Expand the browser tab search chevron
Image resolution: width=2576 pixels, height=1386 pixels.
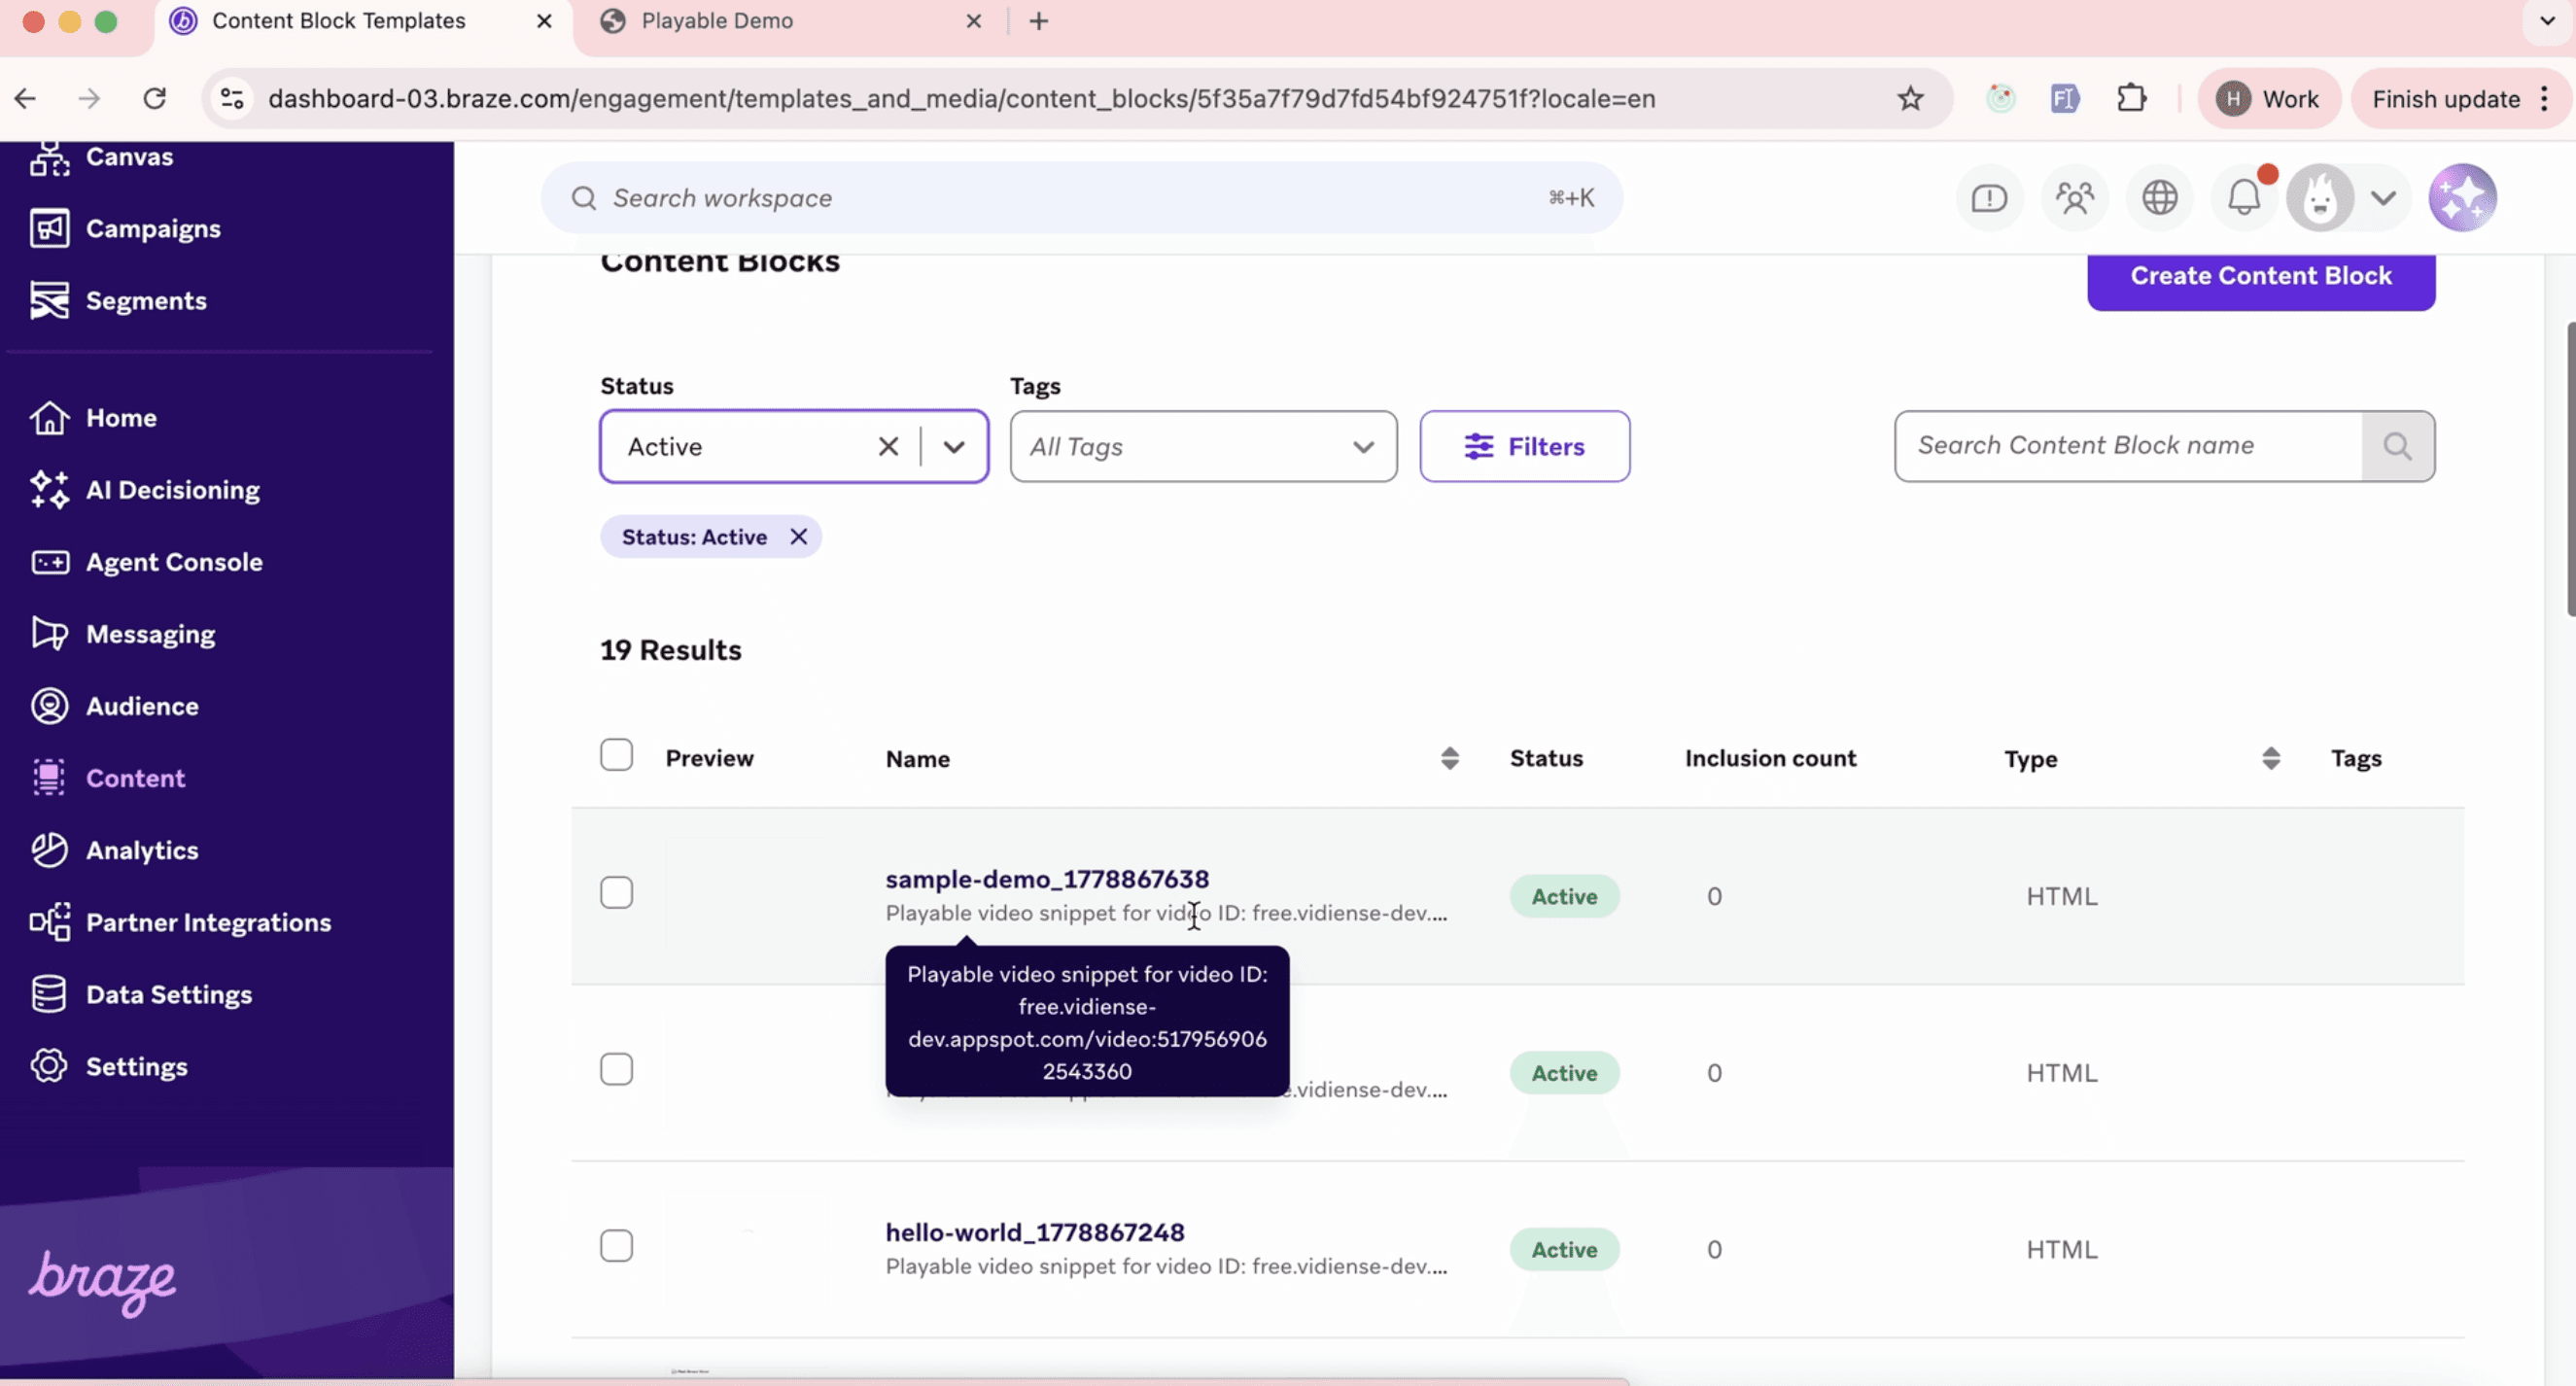(2546, 21)
